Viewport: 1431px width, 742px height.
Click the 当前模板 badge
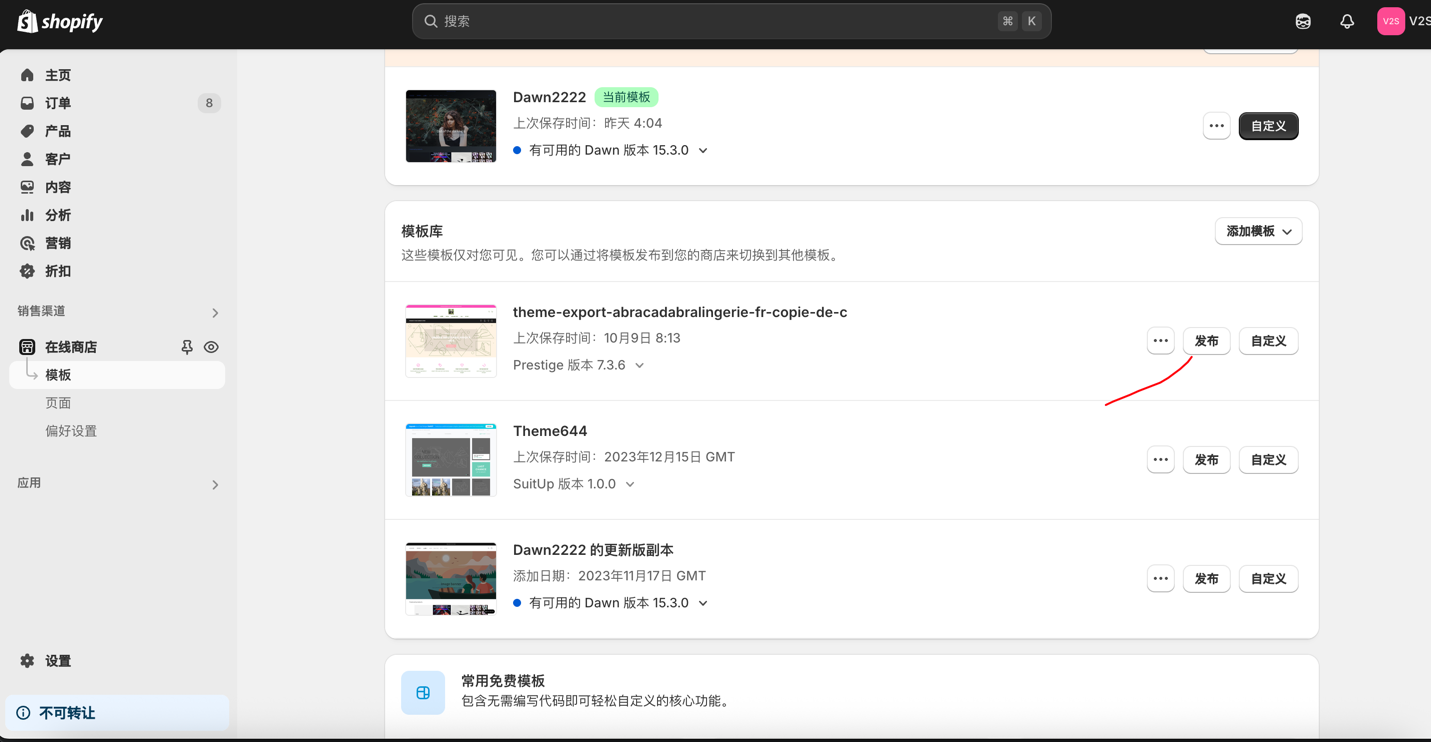[x=626, y=97]
